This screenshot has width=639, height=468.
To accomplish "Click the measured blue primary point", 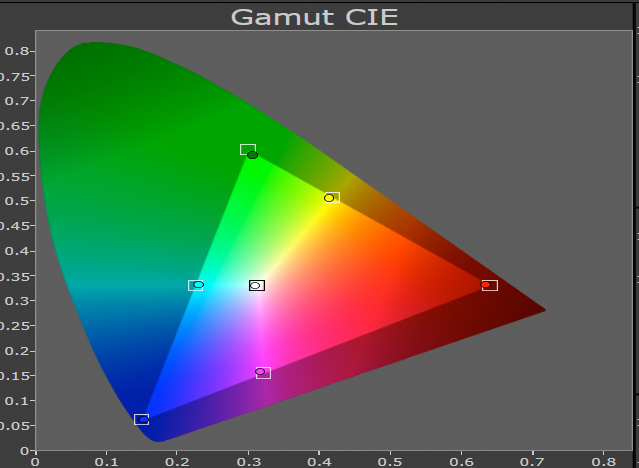I will click(143, 419).
